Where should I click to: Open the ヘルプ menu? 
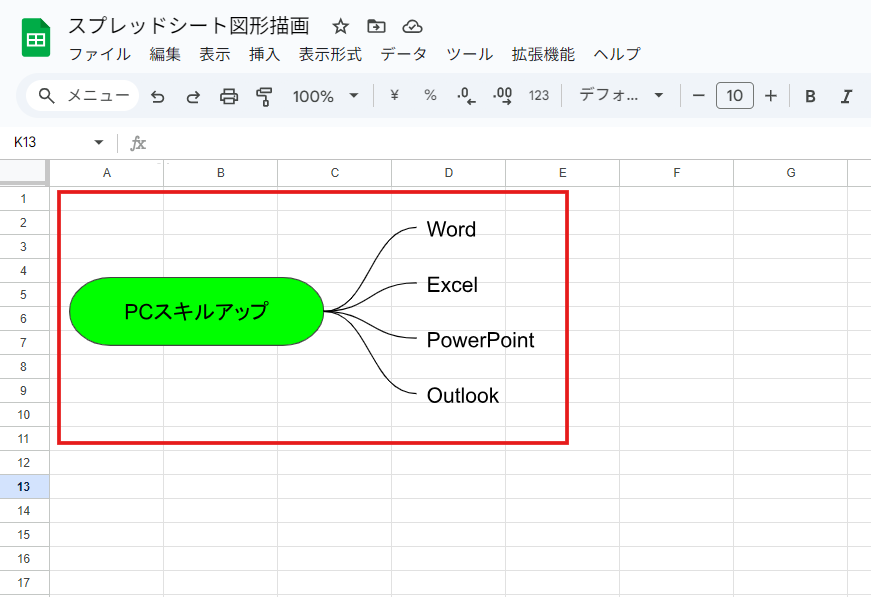click(617, 54)
